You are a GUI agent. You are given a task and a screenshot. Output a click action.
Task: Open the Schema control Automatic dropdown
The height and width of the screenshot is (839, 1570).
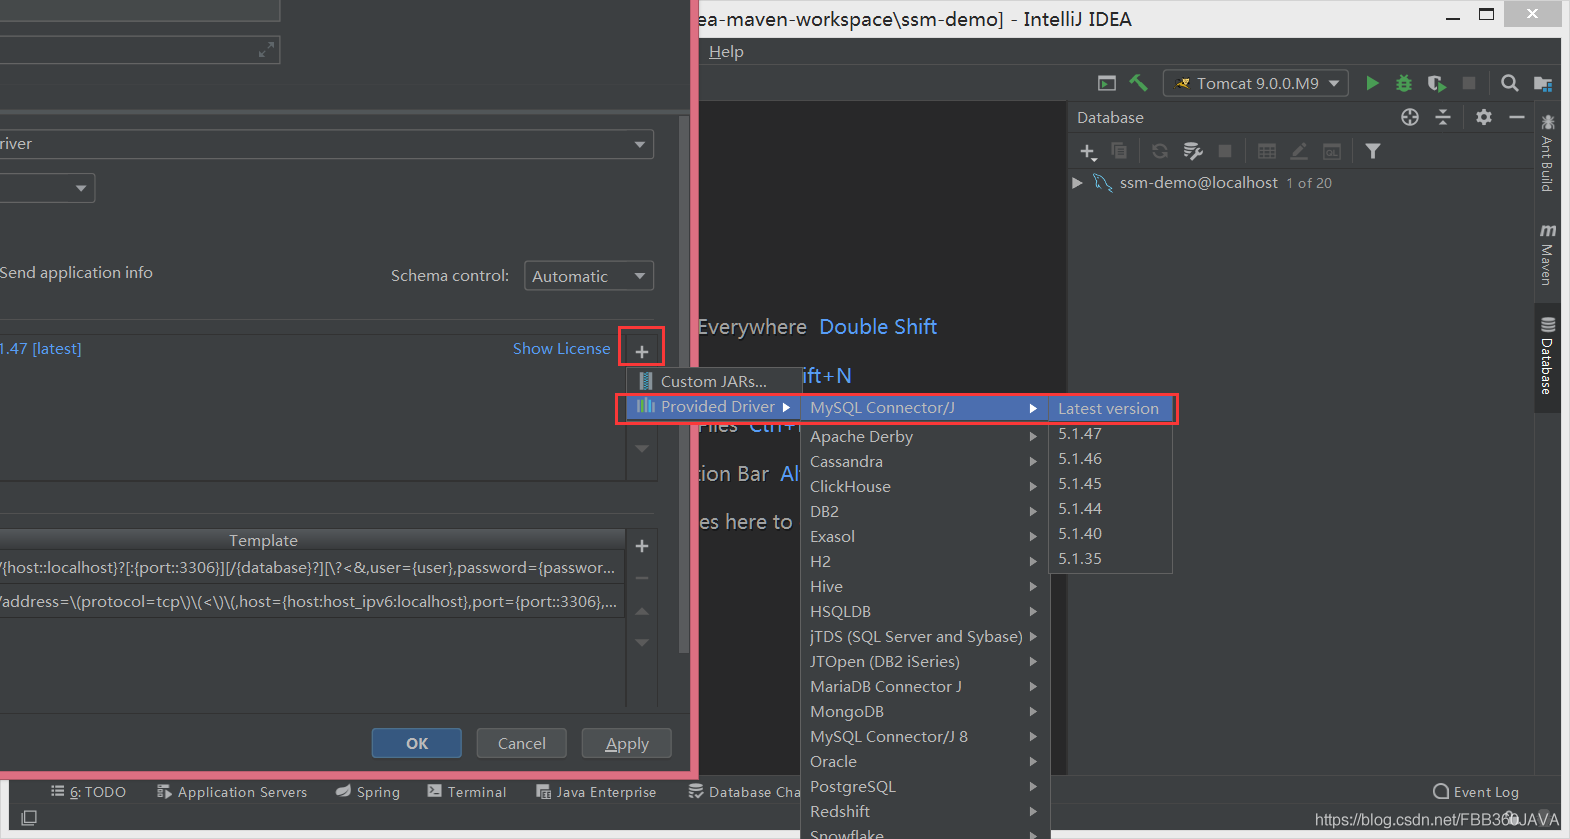click(589, 276)
